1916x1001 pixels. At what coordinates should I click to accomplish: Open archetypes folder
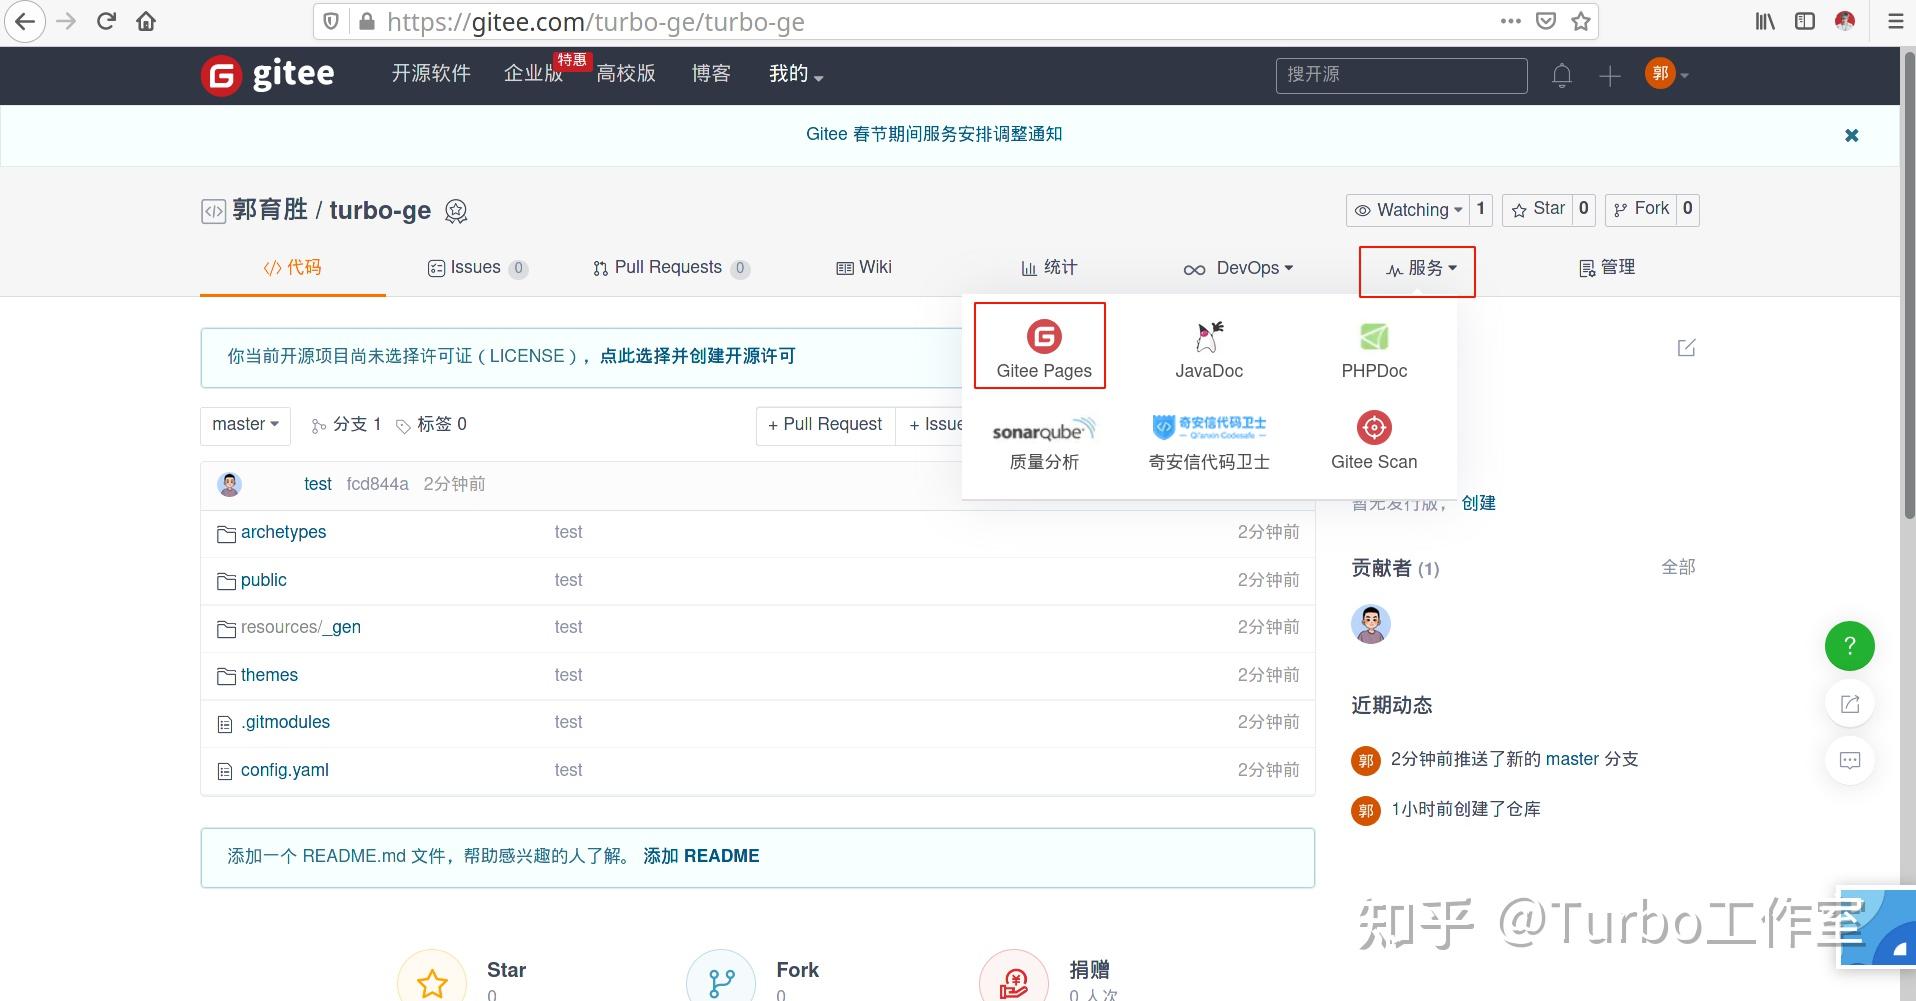283,533
